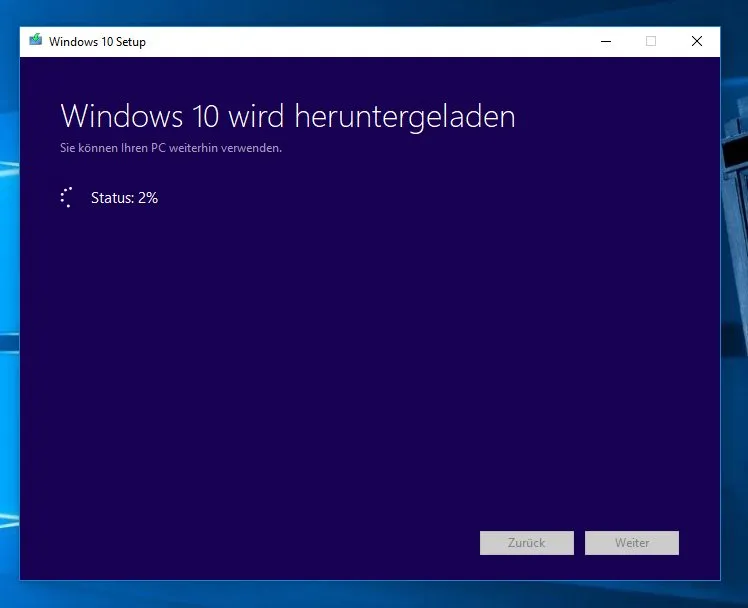The height and width of the screenshot is (608, 748).
Task: Click the "Status: 2%" text
Action: coord(124,198)
